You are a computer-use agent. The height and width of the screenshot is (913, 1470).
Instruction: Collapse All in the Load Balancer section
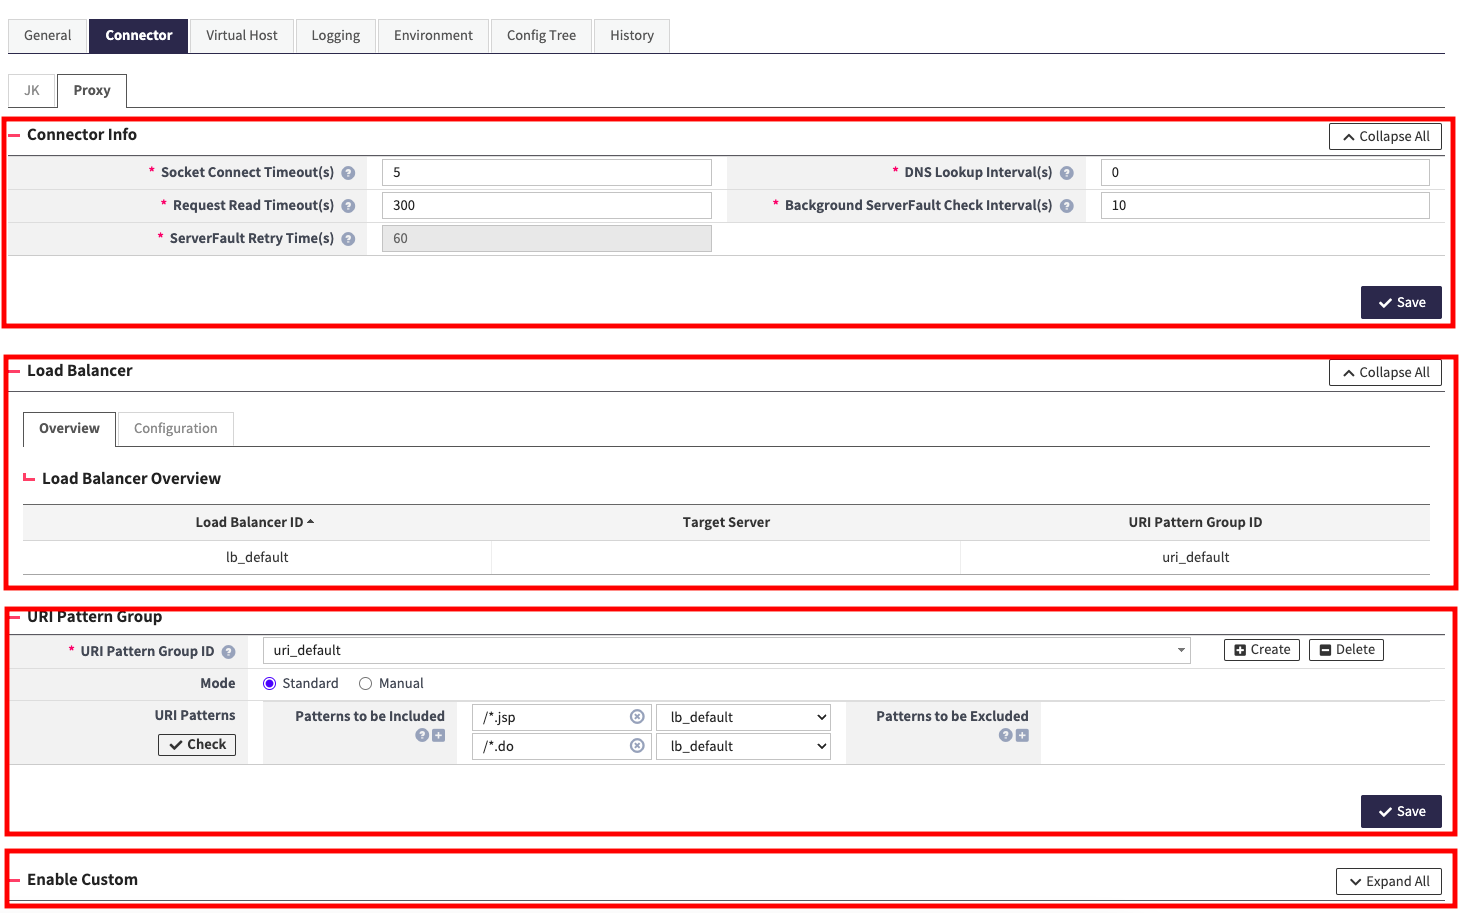1385,372
